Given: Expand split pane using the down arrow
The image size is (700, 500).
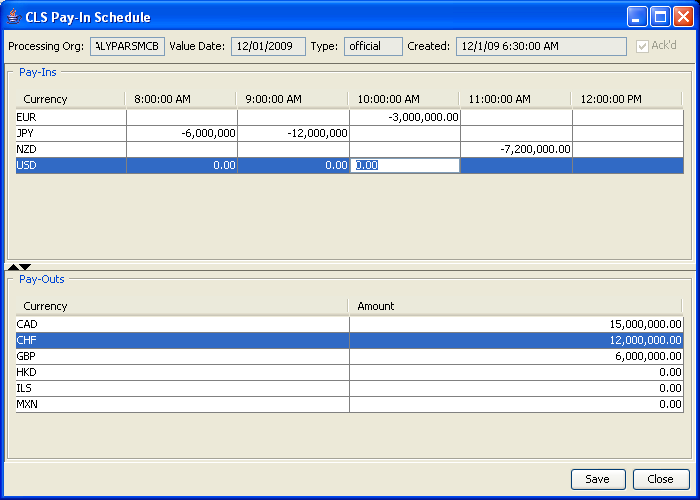Looking at the screenshot, I should coord(25,267).
